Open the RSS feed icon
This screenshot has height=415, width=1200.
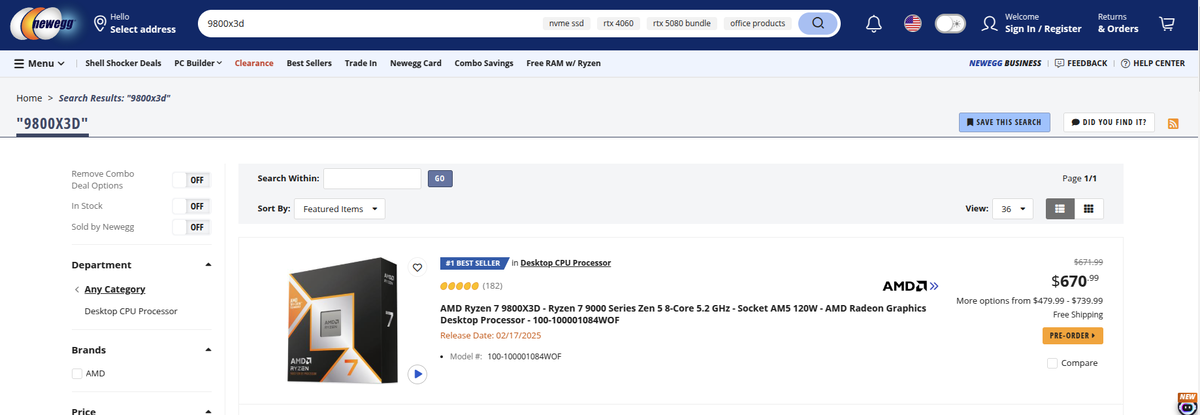point(1173,122)
